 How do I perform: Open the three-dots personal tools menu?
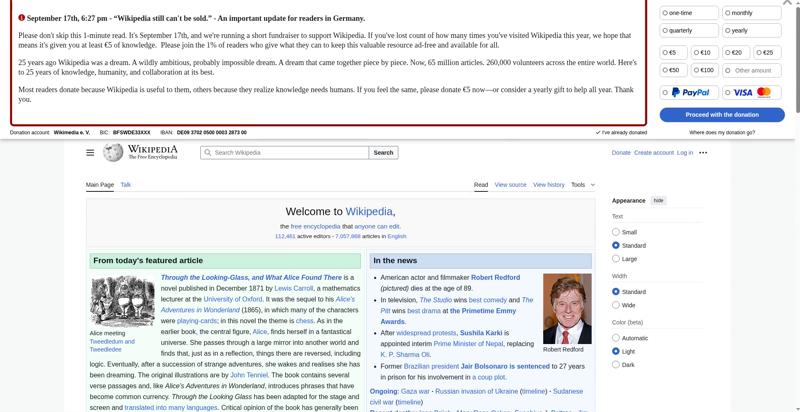tap(703, 152)
